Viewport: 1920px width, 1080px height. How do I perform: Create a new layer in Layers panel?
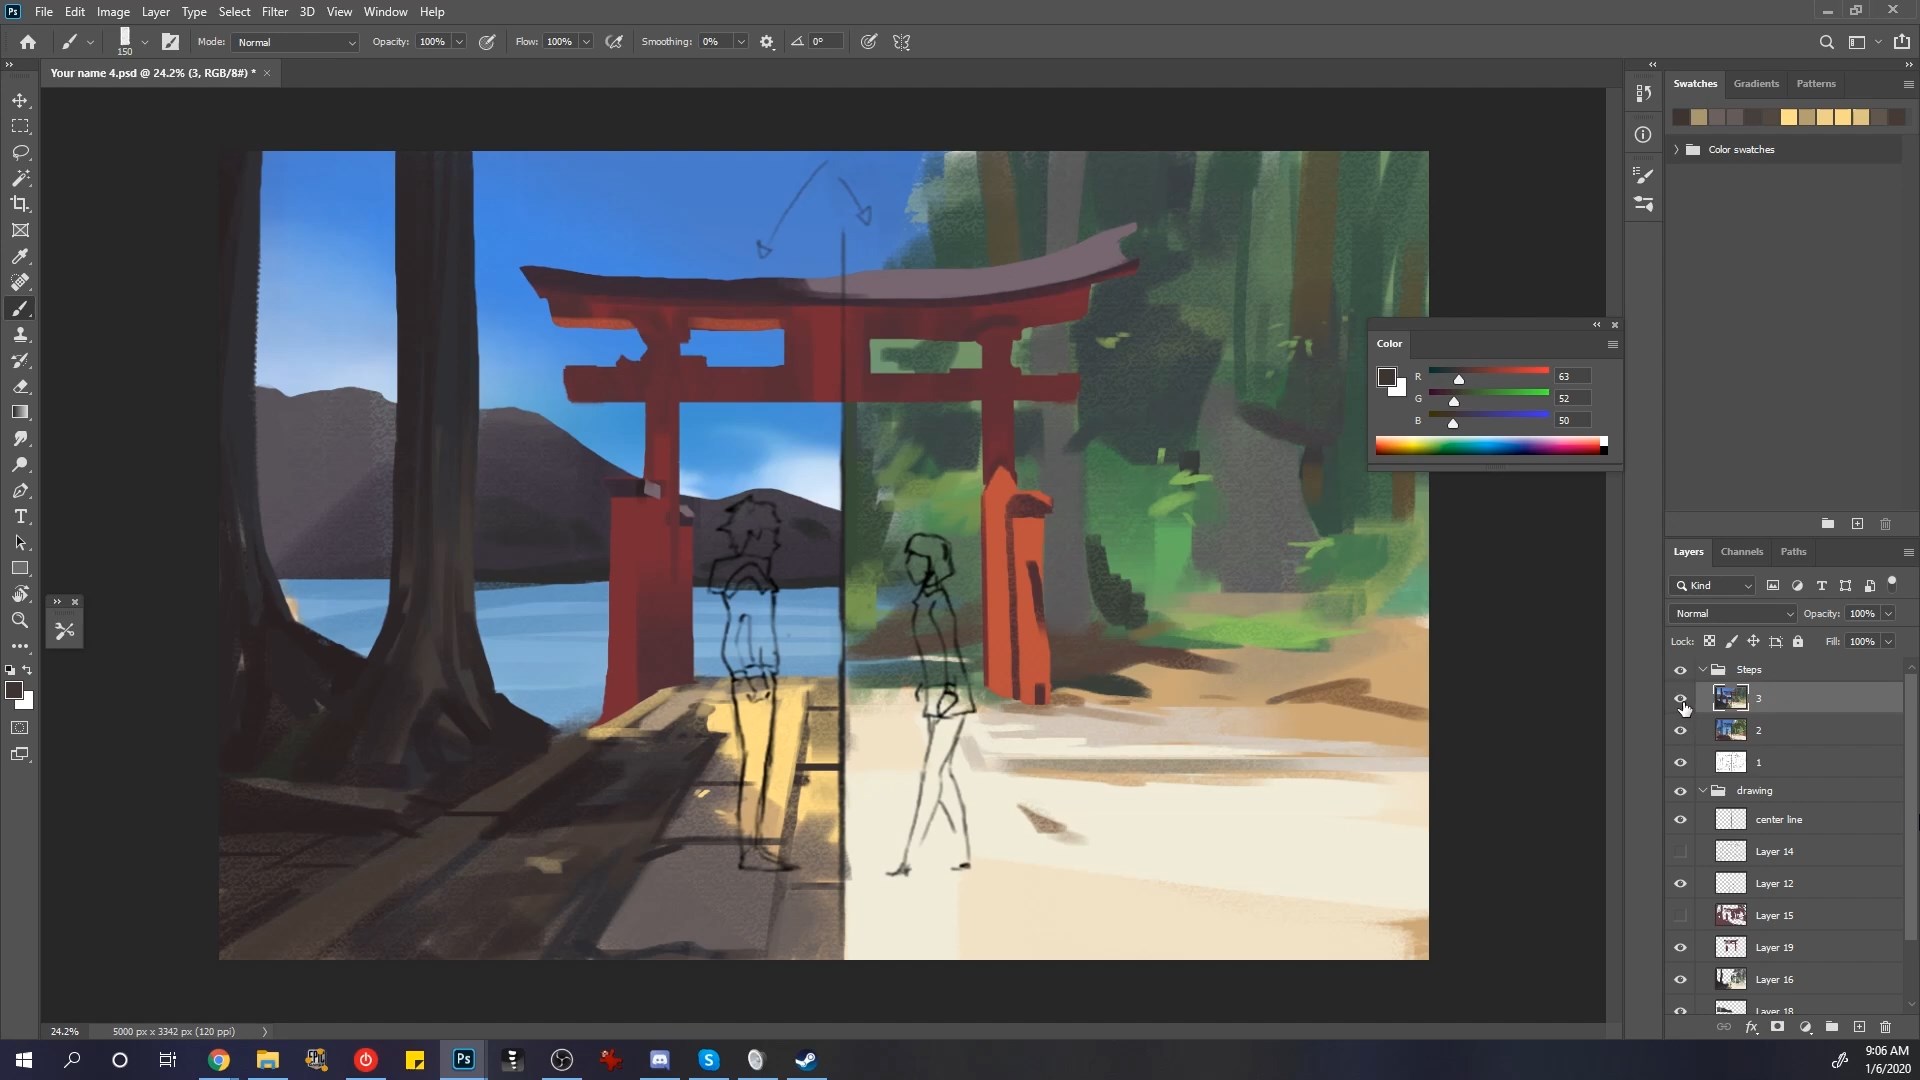pyautogui.click(x=1859, y=1027)
